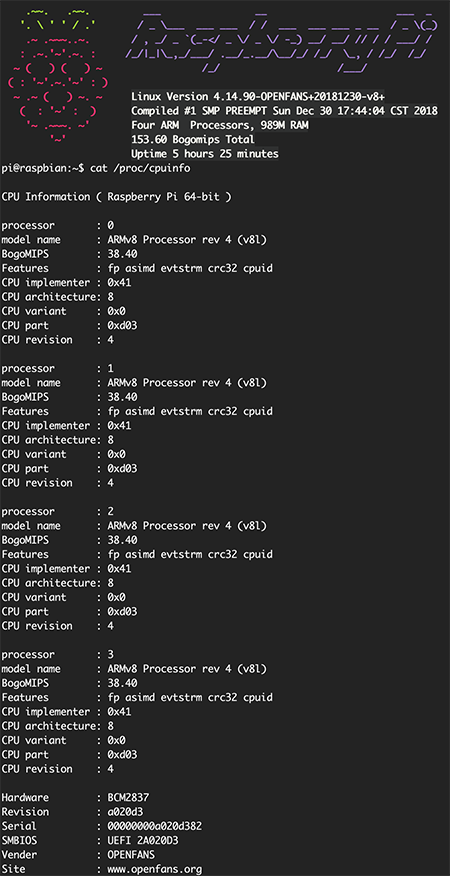The width and height of the screenshot is (450, 876).
Task: Click the Four ARM Processors line
Action: click(x=220, y=125)
